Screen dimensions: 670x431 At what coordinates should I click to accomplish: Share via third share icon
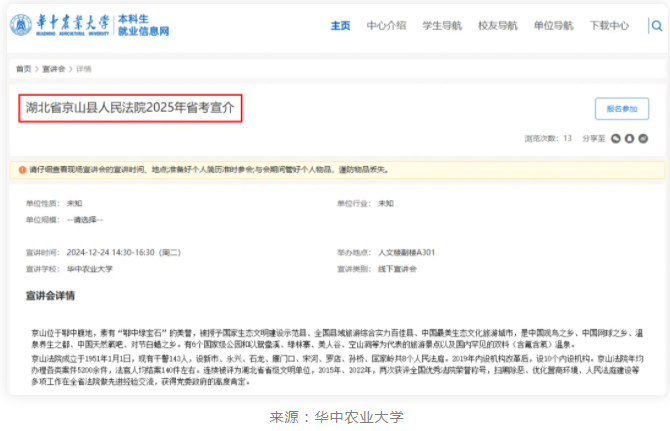643,138
